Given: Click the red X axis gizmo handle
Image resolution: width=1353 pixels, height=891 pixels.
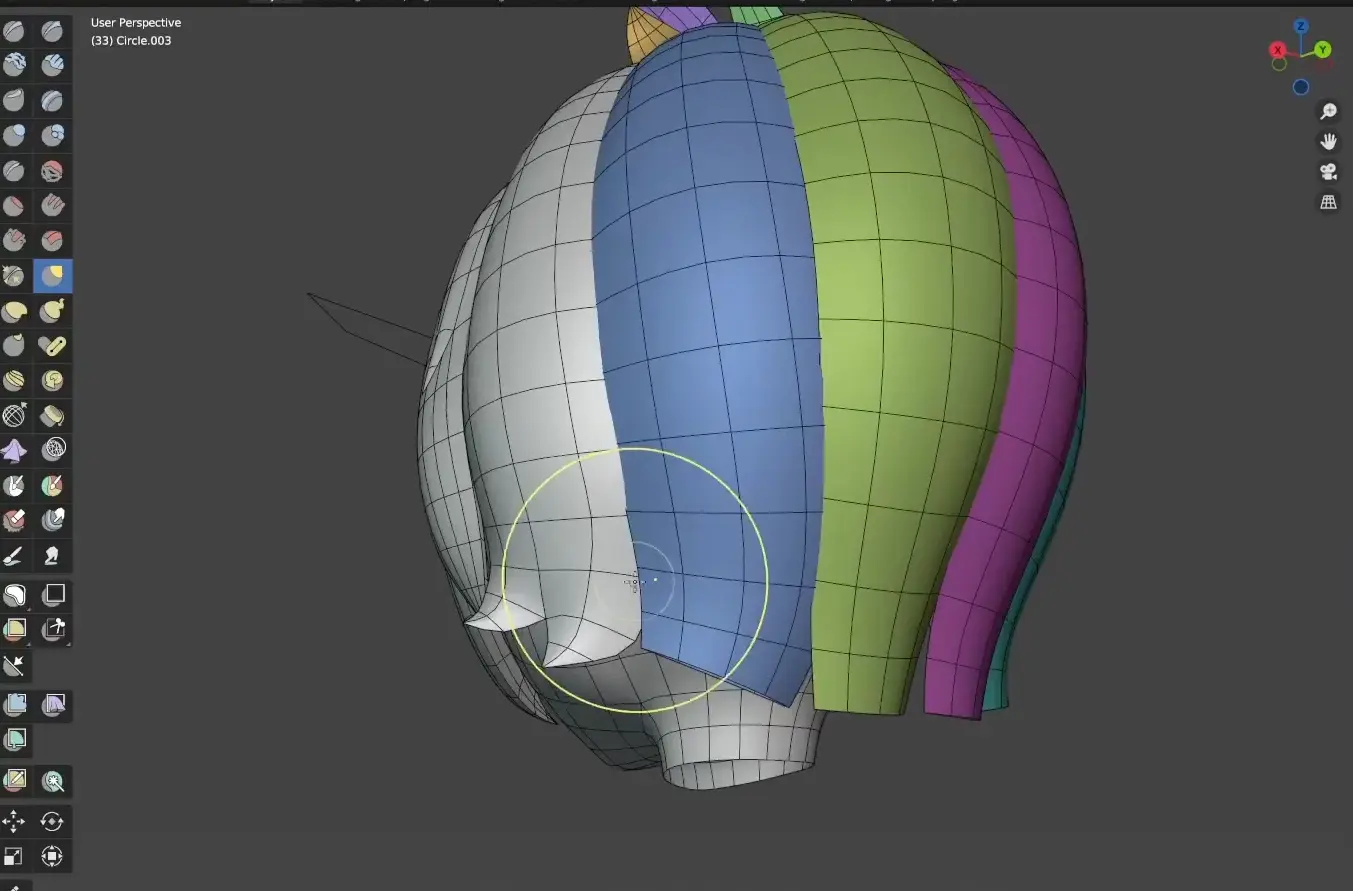Looking at the screenshot, I should point(1277,50).
